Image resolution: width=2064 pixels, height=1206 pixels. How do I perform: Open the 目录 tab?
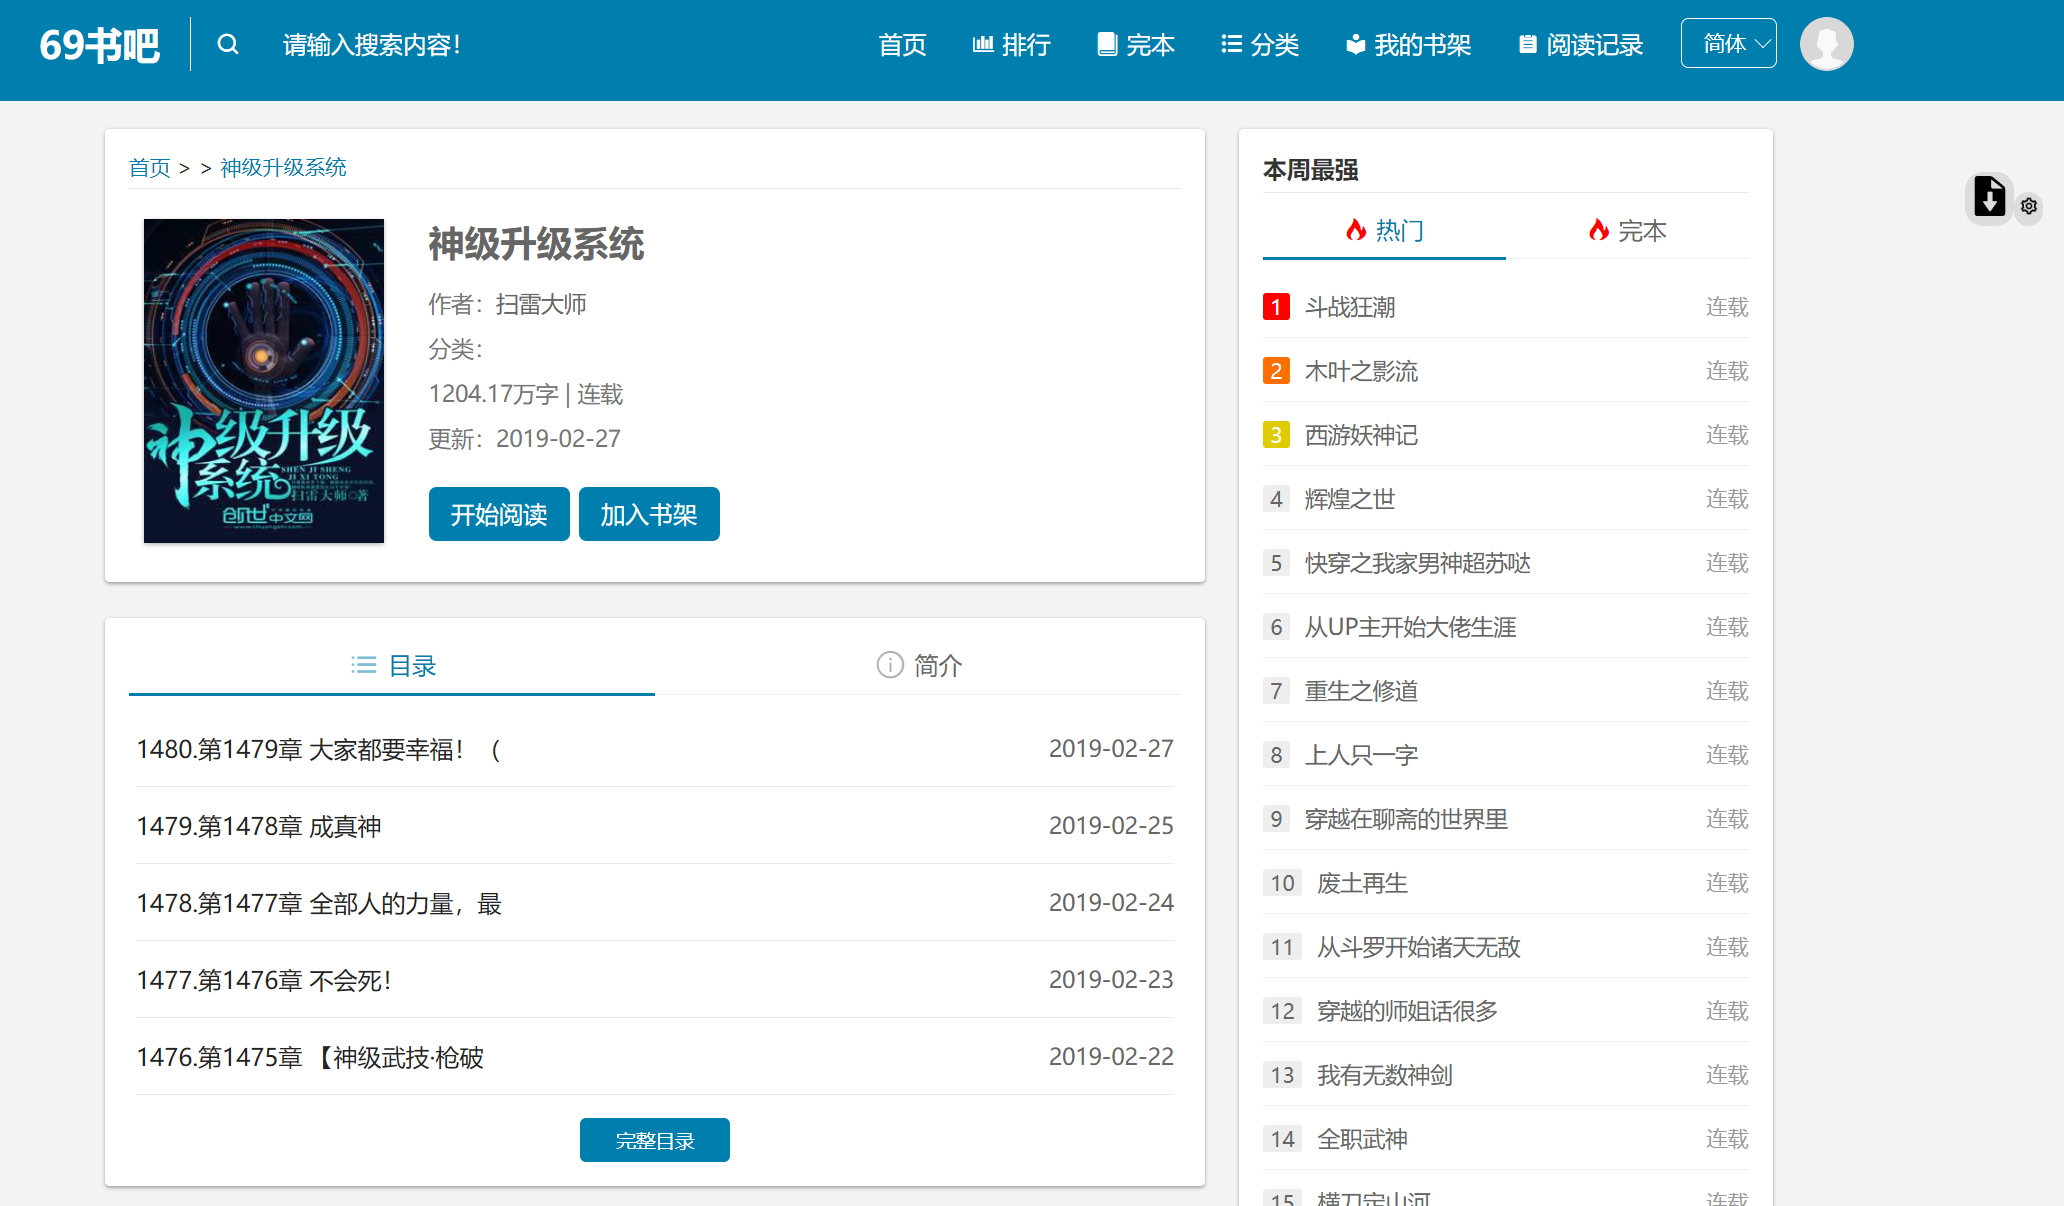[393, 665]
